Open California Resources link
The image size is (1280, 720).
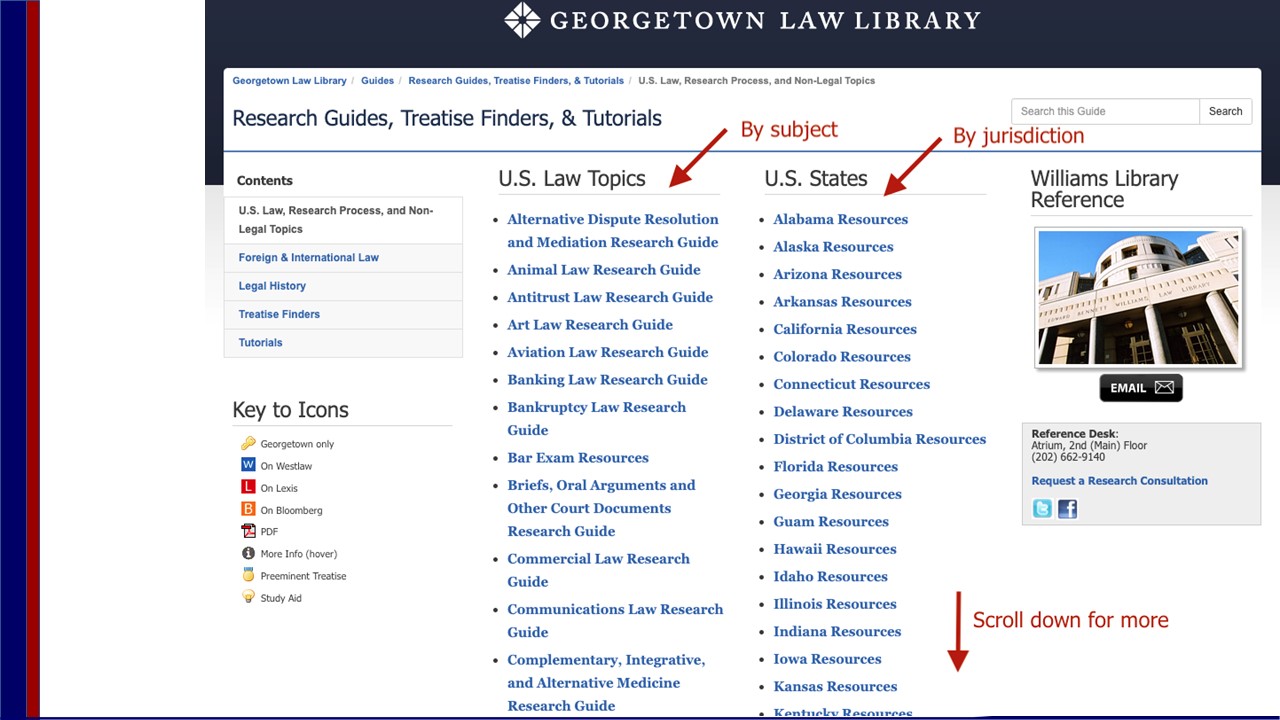(x=844, y=329)
